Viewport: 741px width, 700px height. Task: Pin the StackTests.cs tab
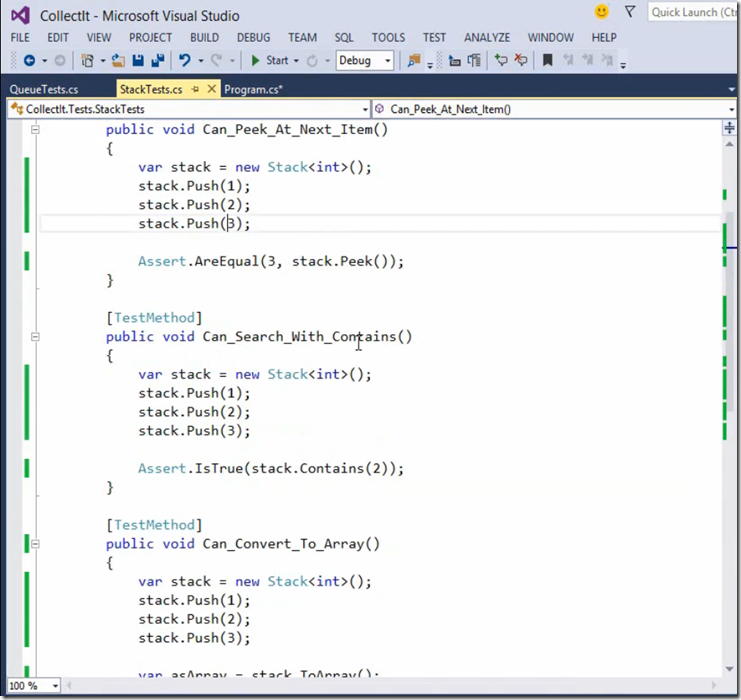point(195,89)
